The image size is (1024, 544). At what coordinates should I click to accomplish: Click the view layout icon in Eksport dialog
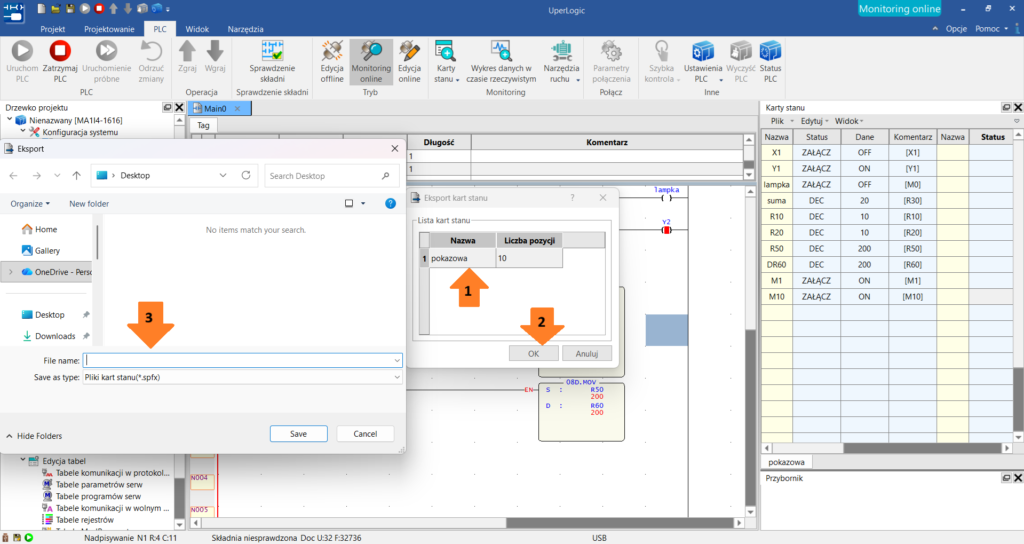pos(349,204)
